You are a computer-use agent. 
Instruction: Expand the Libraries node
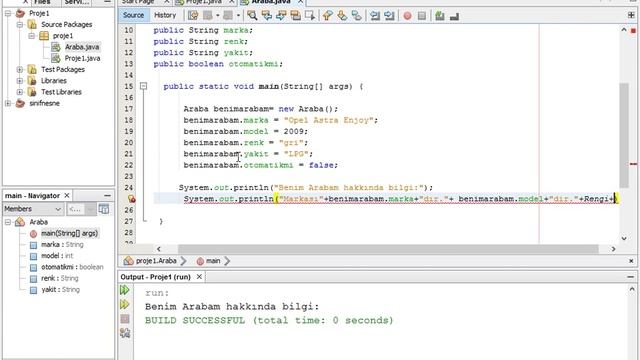(x=20, y=81)
